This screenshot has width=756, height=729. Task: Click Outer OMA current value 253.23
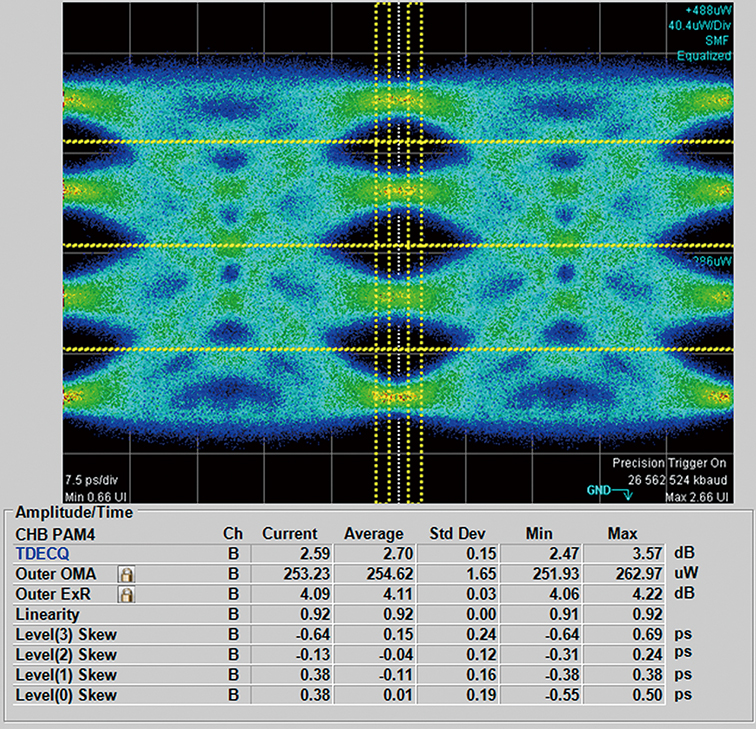[x=307, y=574]
